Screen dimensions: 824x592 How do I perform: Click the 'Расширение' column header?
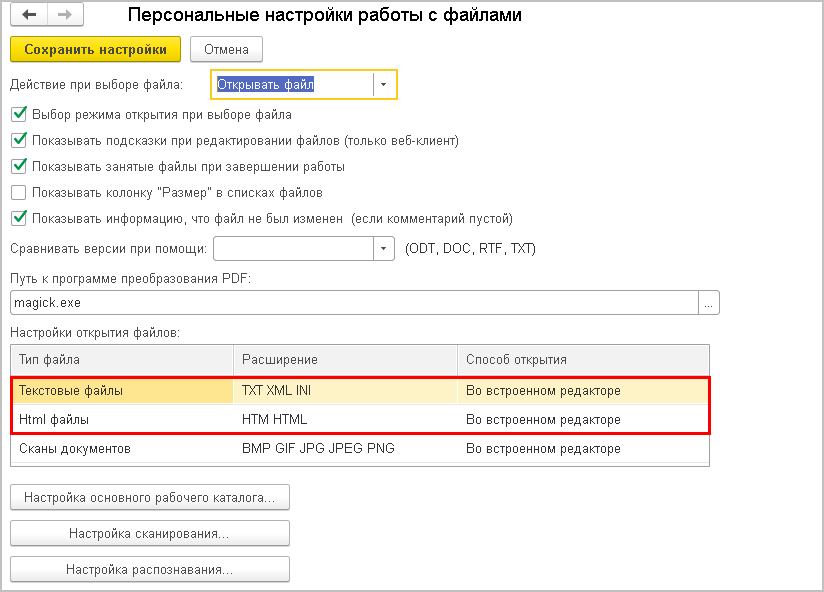[345, 359]
